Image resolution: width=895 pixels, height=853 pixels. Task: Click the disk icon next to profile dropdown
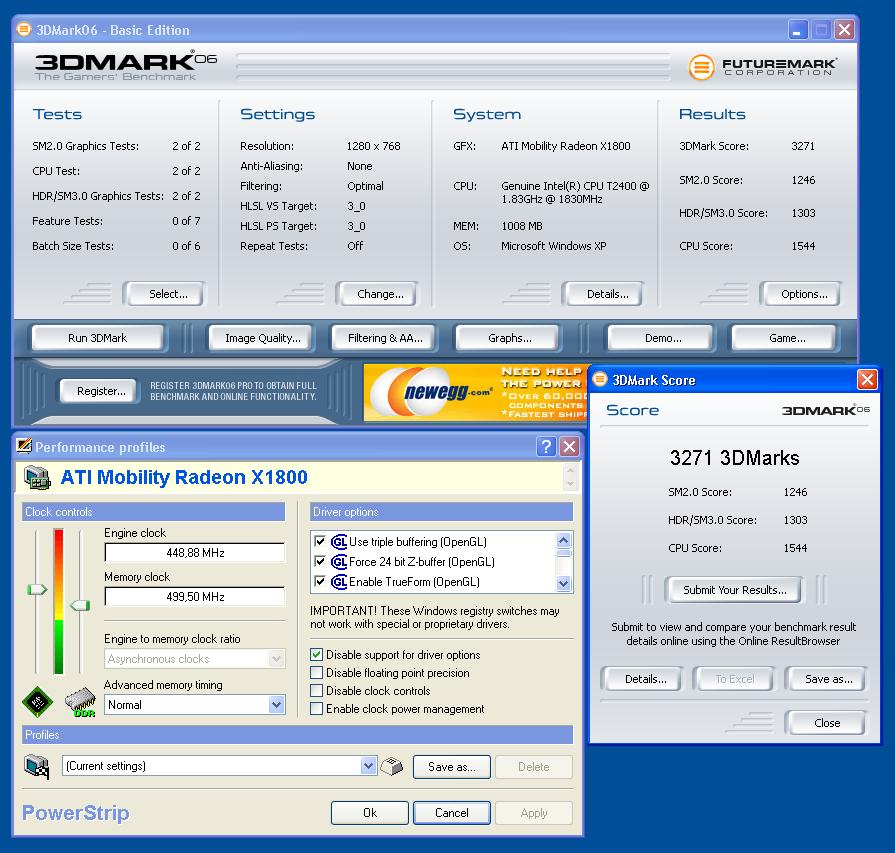(x=392, y=766)
